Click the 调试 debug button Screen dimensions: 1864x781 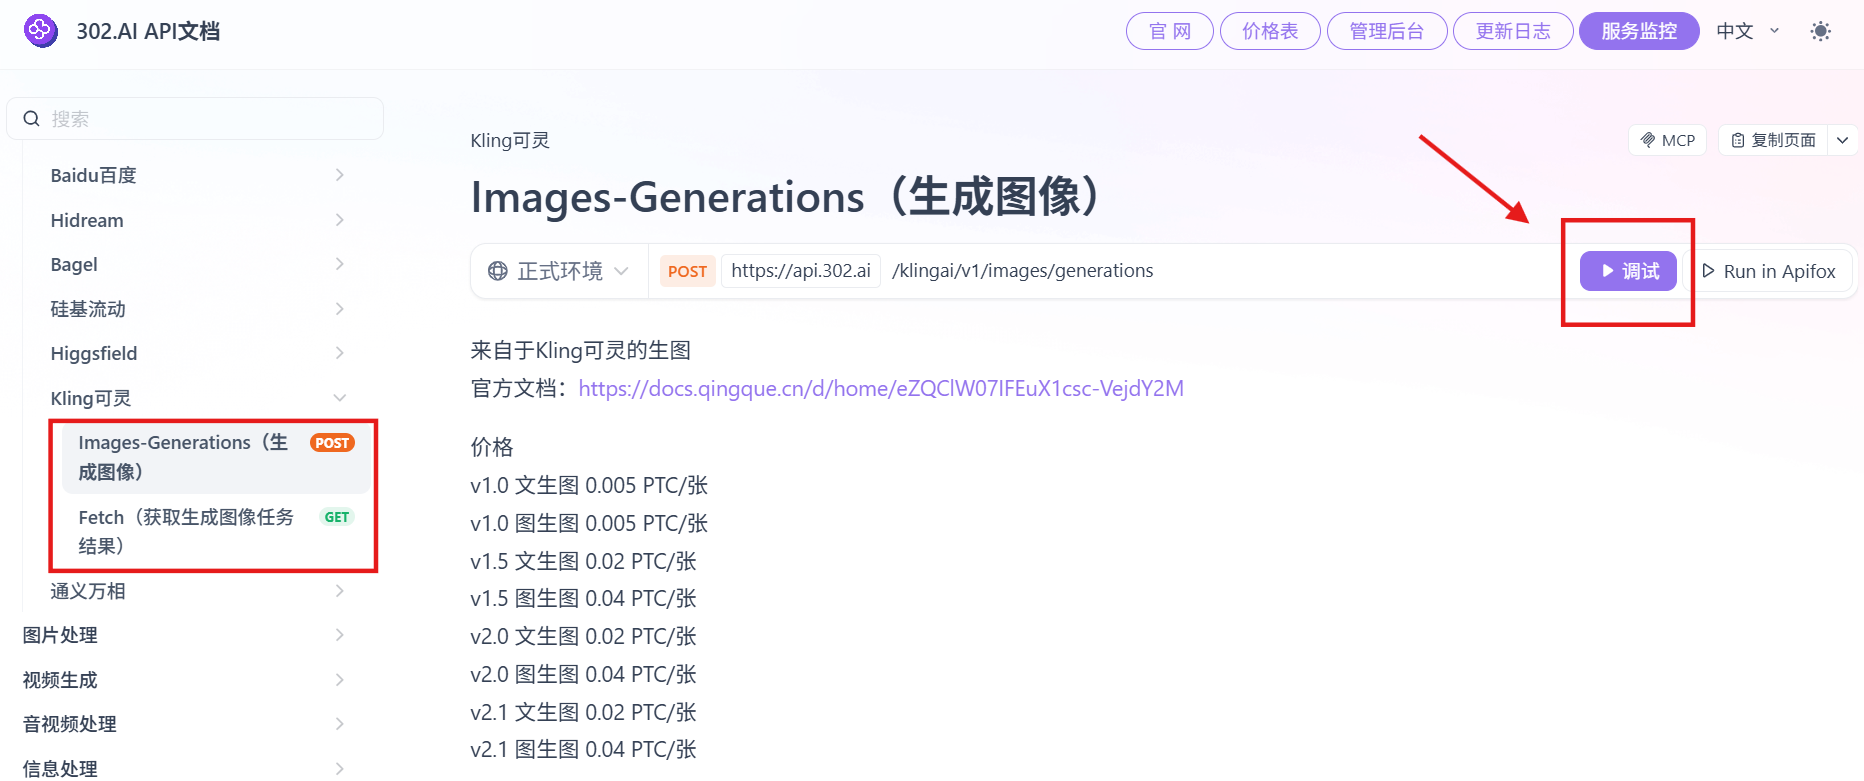[1628, 271]
